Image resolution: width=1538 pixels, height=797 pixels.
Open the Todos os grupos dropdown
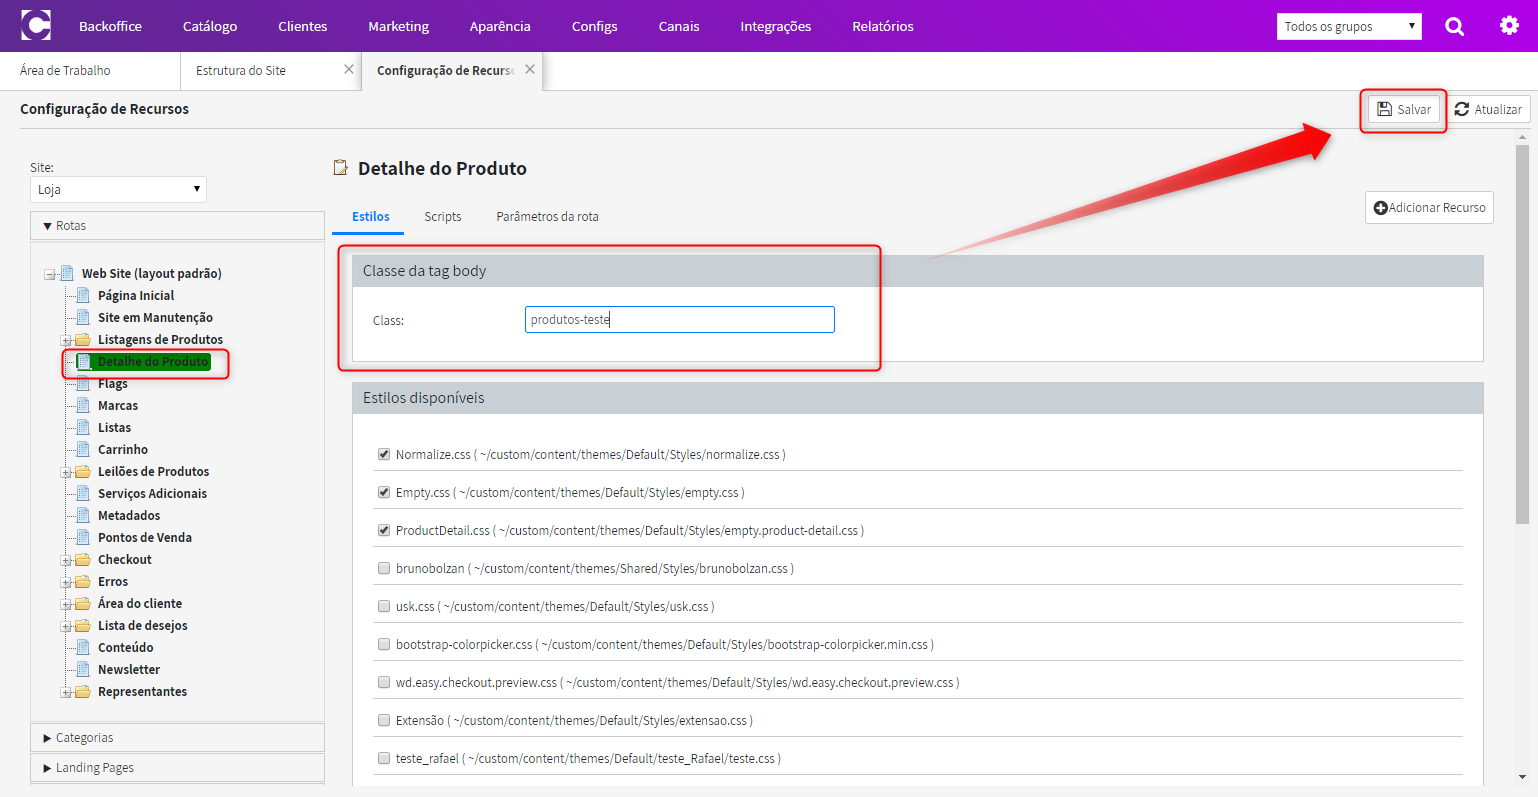[1349, 26]
